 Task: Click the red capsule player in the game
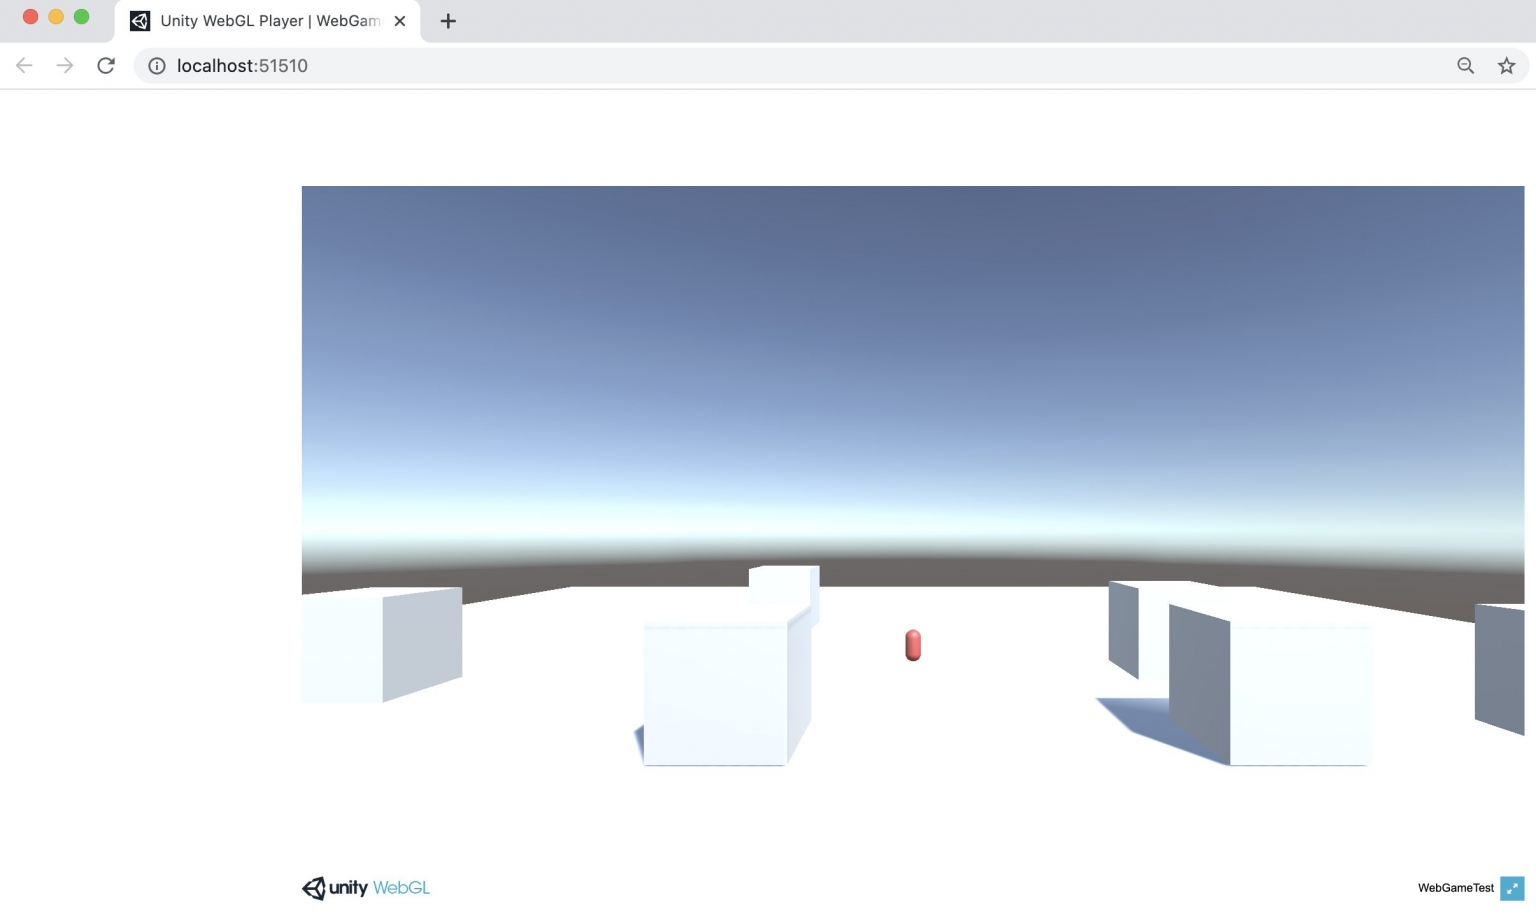[912, 645]
